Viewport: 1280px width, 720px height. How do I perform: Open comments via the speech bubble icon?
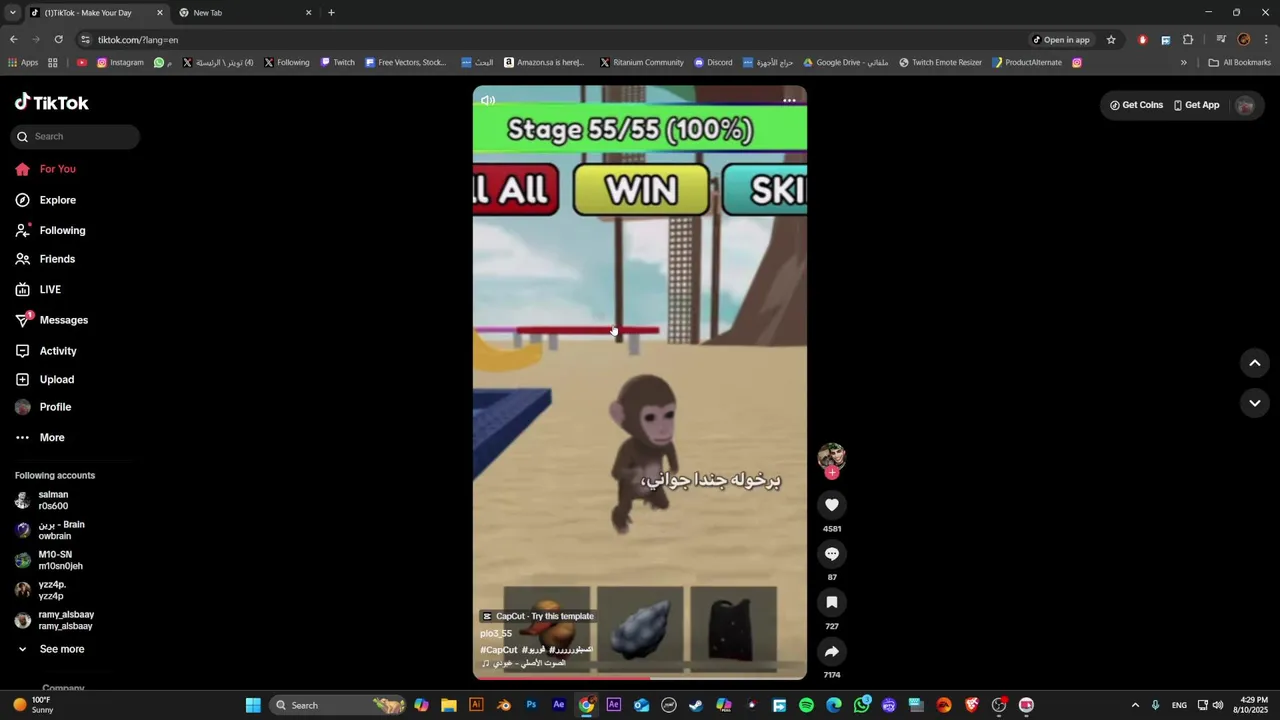click(831, 554)
